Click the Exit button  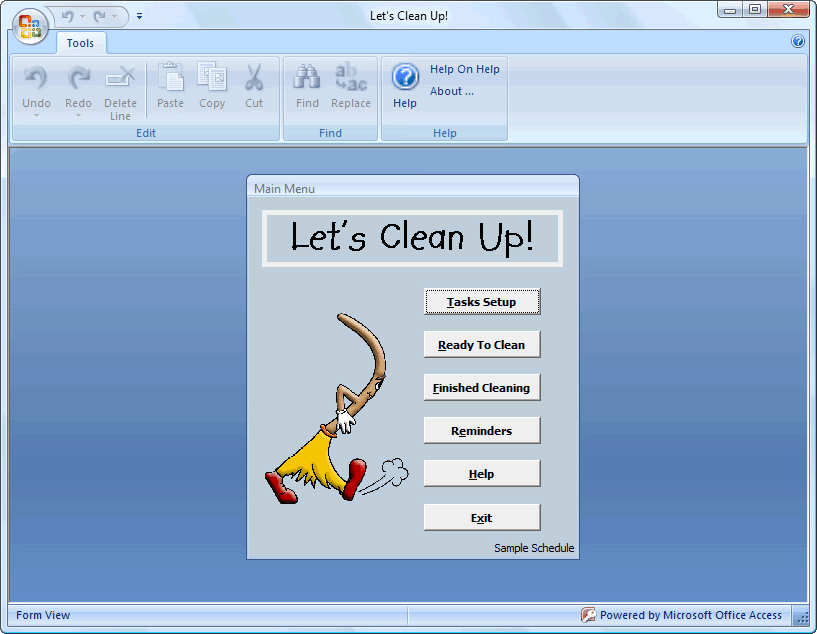pos(482,517)
